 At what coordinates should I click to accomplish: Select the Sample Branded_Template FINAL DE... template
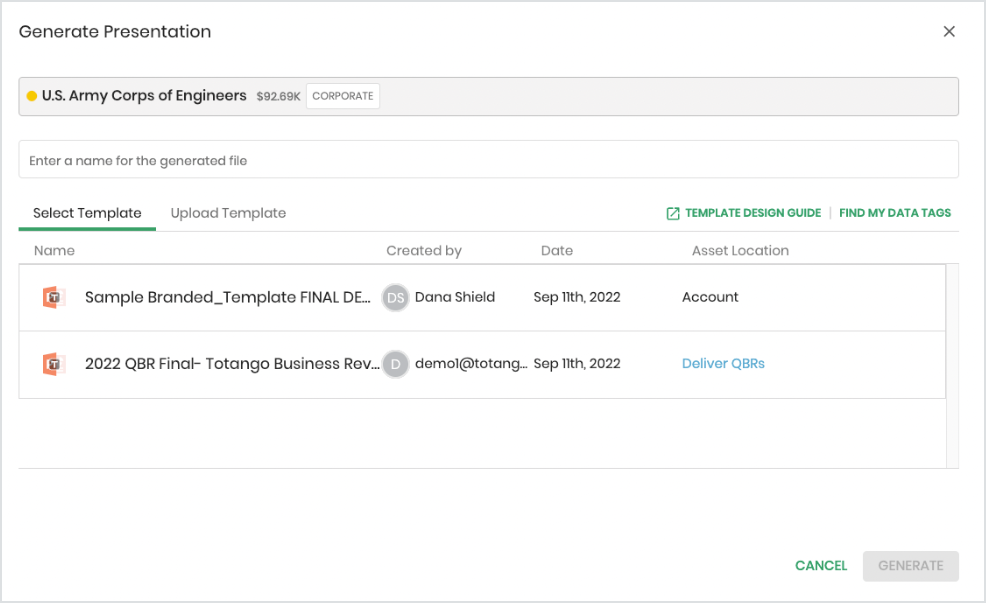coord(482,297)
